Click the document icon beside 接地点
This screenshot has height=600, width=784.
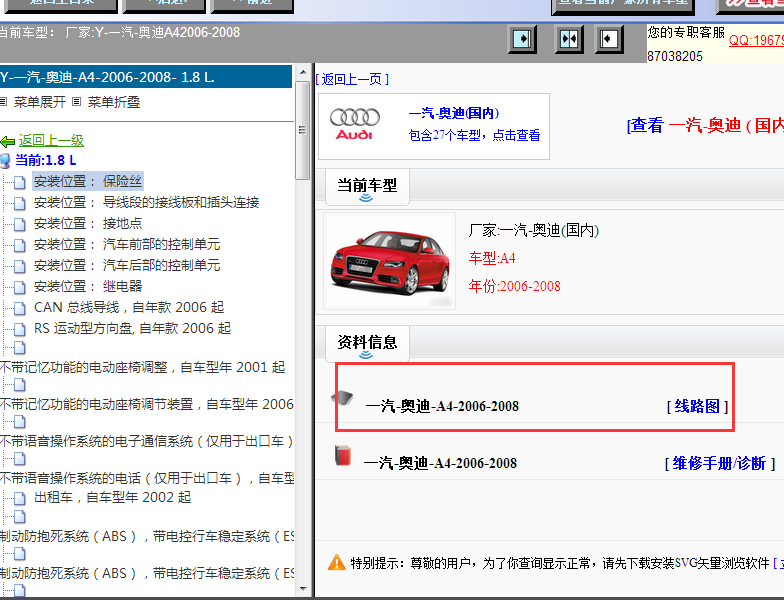tap(20, 224)
